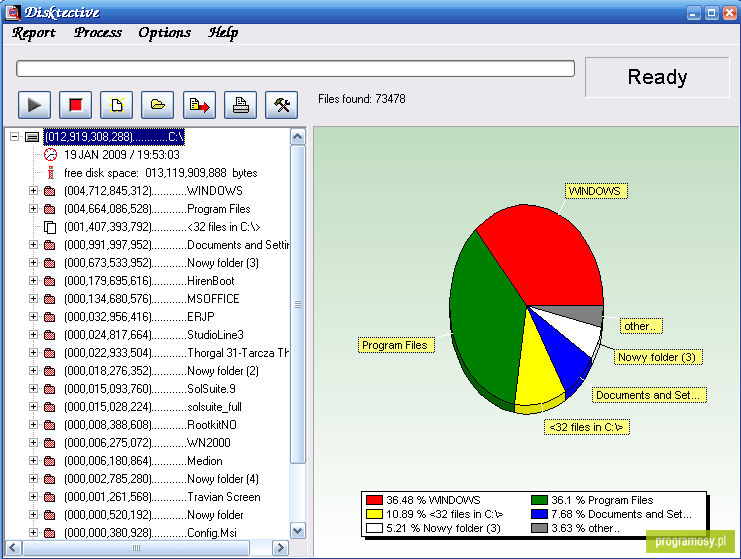The width and height of the screenshot is (741, 559).
Task: Open settings via the hammer and wrench icon
Action: (x=281, y=105)
